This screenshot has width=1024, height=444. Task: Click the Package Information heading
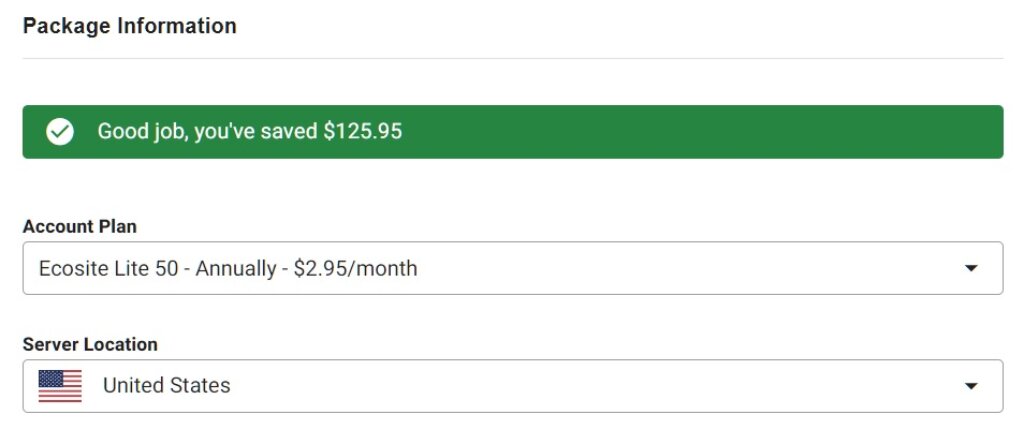click(129, 26)
